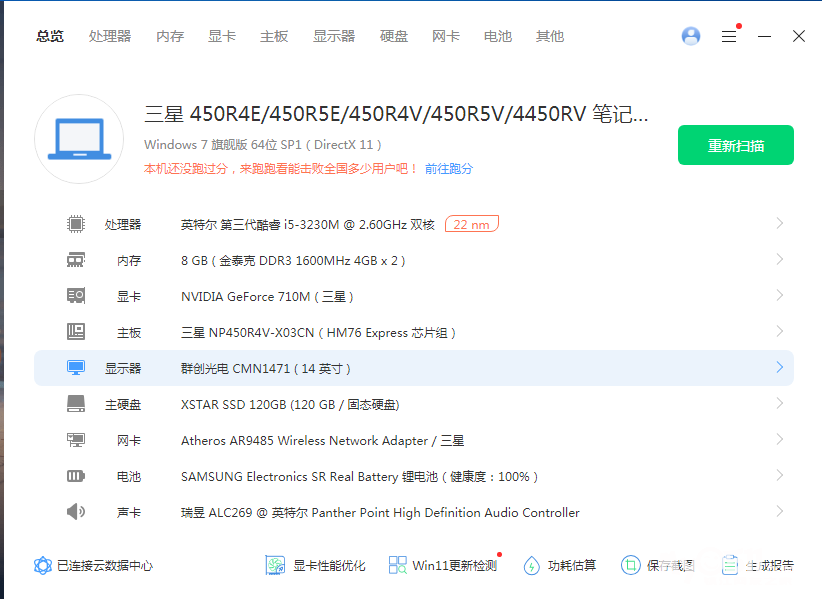
Task: Click the user account avatar icon
Action: coord(691,36)
